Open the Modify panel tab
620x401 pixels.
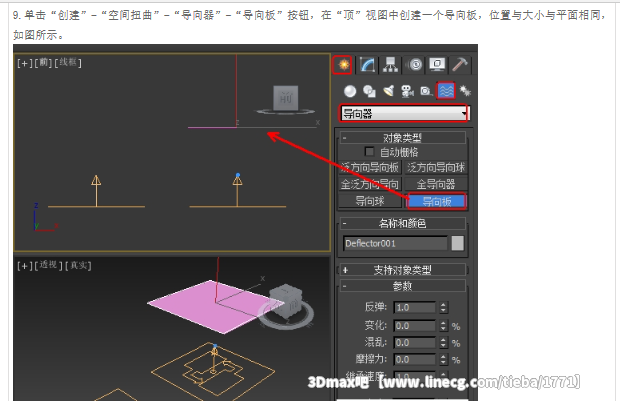(x=367, y=64)
